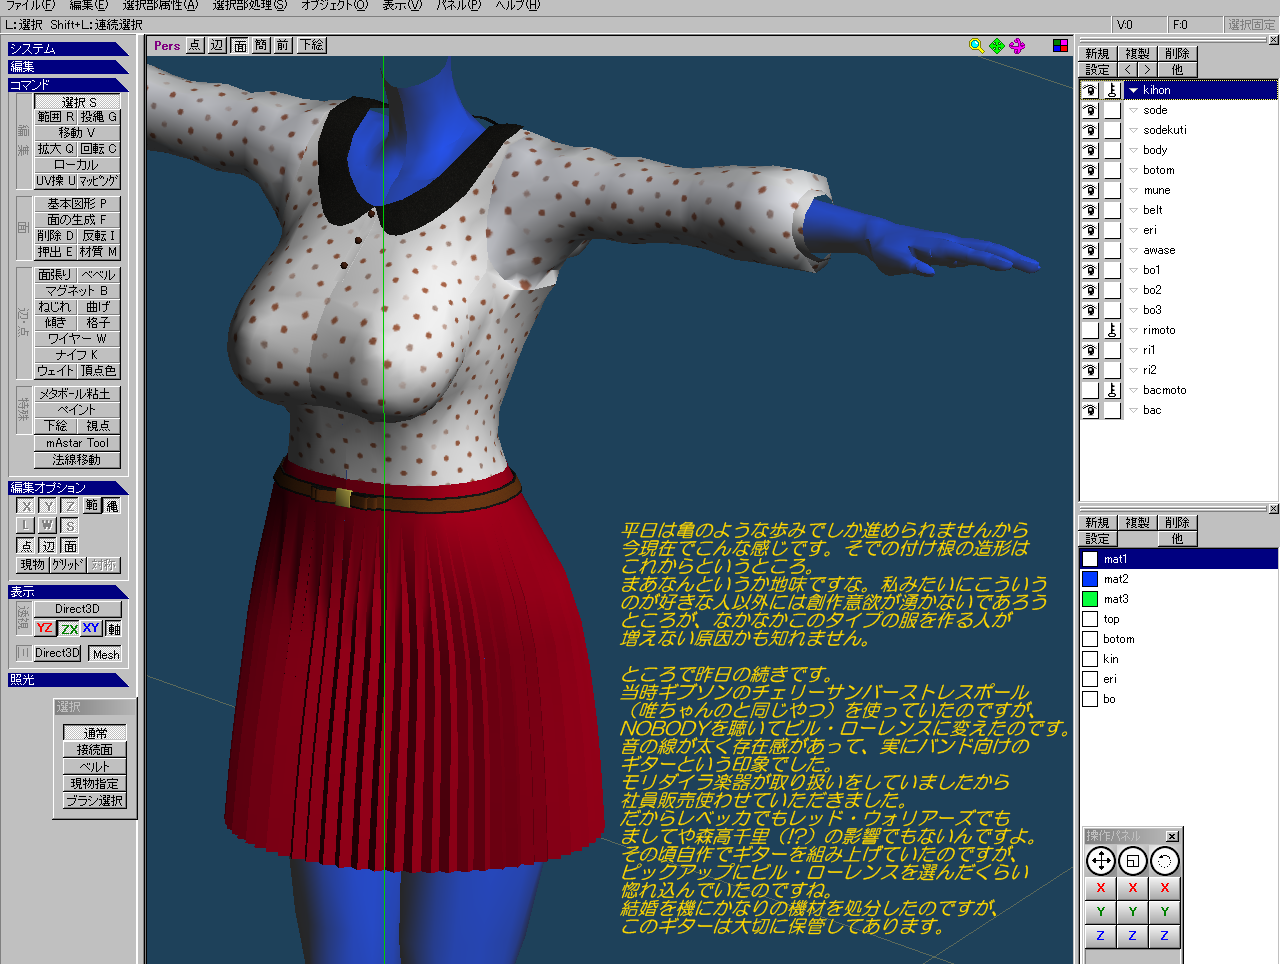Viewport: 1280px width, 964px height.
Task: Click the rotate handle in operation panel
Action: click(x=1164, y=861)
